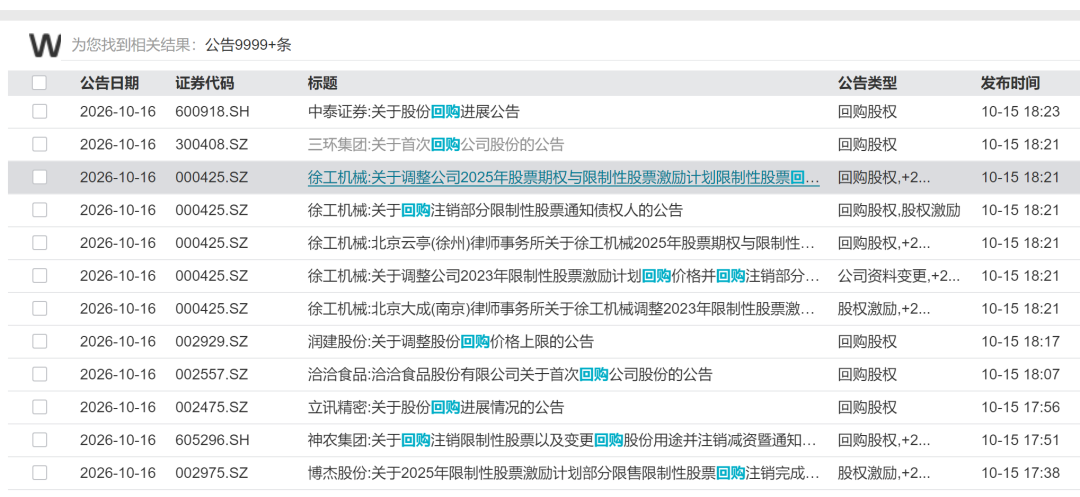Screen dimensions: 1080x497
Task: Sort by 证券代码 column header
Action: pyautogui.click(x=205, y=83)
